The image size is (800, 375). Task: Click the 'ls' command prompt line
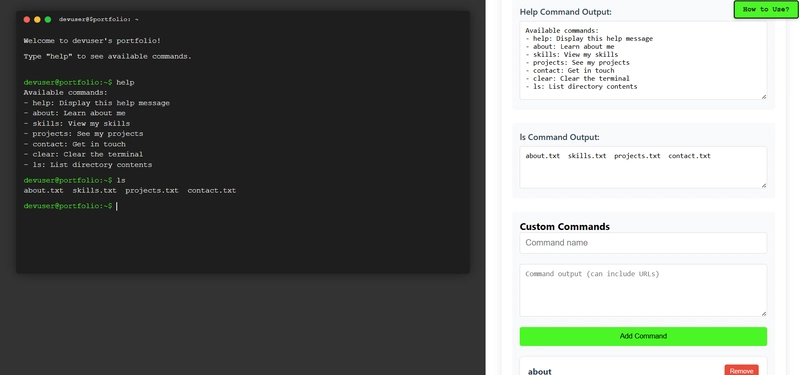[x=74, y=181]
